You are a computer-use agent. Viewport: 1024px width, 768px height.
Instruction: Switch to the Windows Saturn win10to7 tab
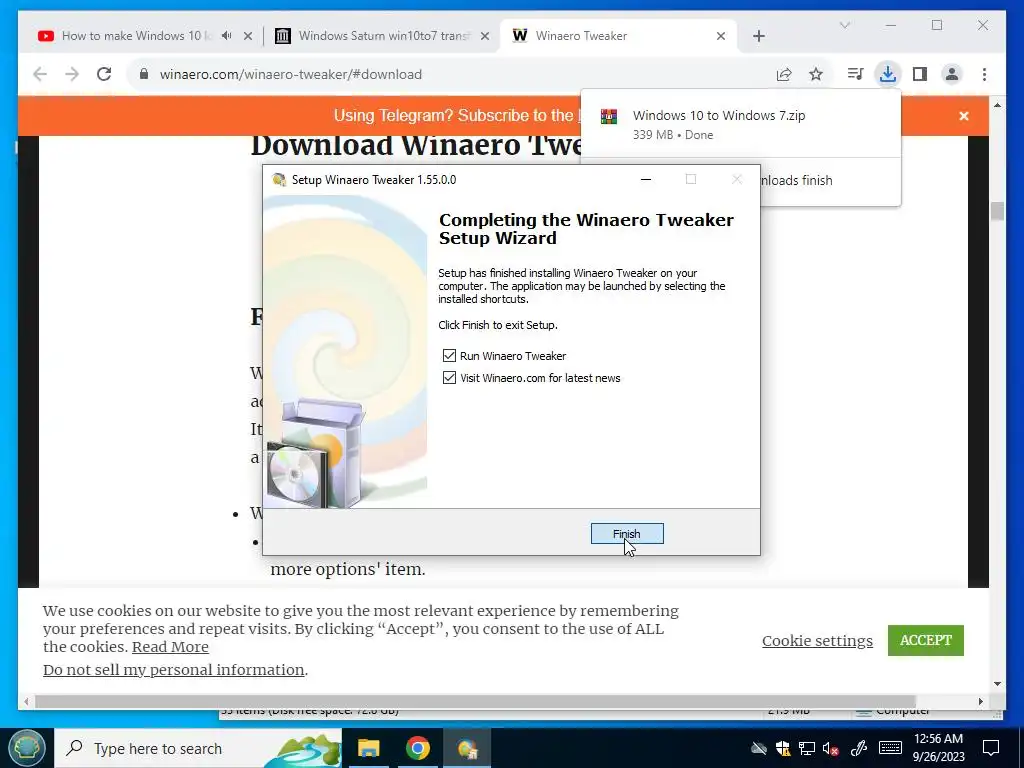(383, 36)
